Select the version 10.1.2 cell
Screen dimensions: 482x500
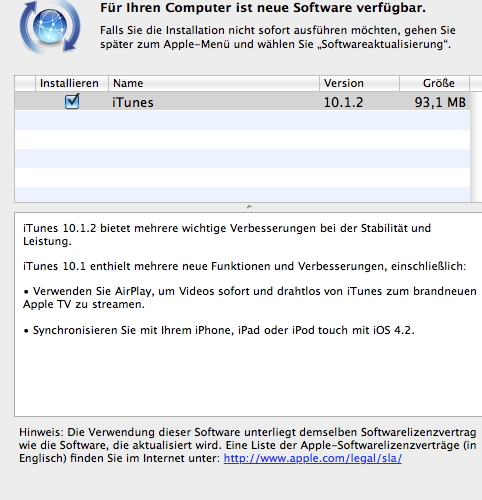[343, 102]
